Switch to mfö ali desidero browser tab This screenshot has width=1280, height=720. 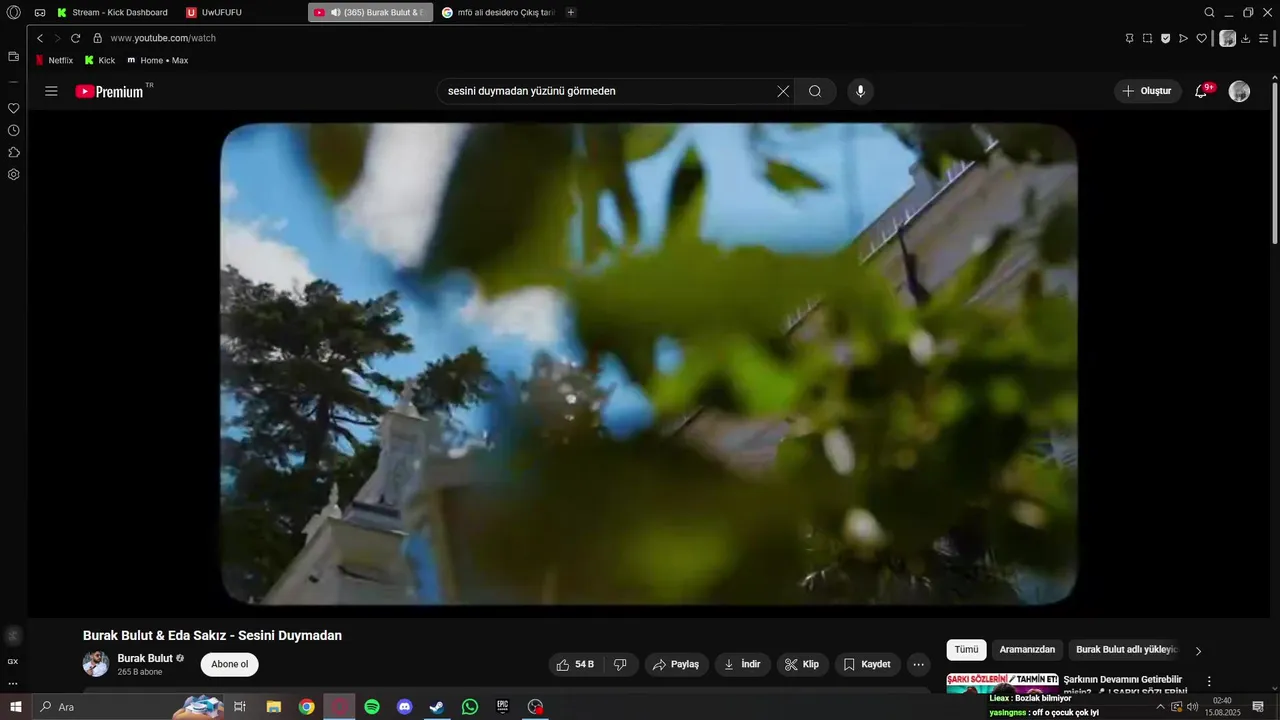pyautogui.click(x=498, y=12)
